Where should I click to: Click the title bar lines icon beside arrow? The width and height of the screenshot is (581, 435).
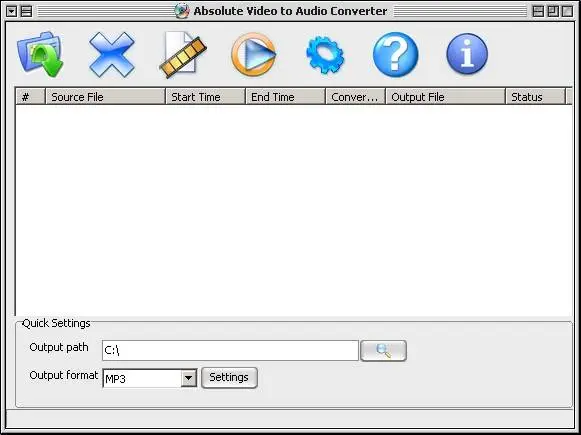(26, 11)
